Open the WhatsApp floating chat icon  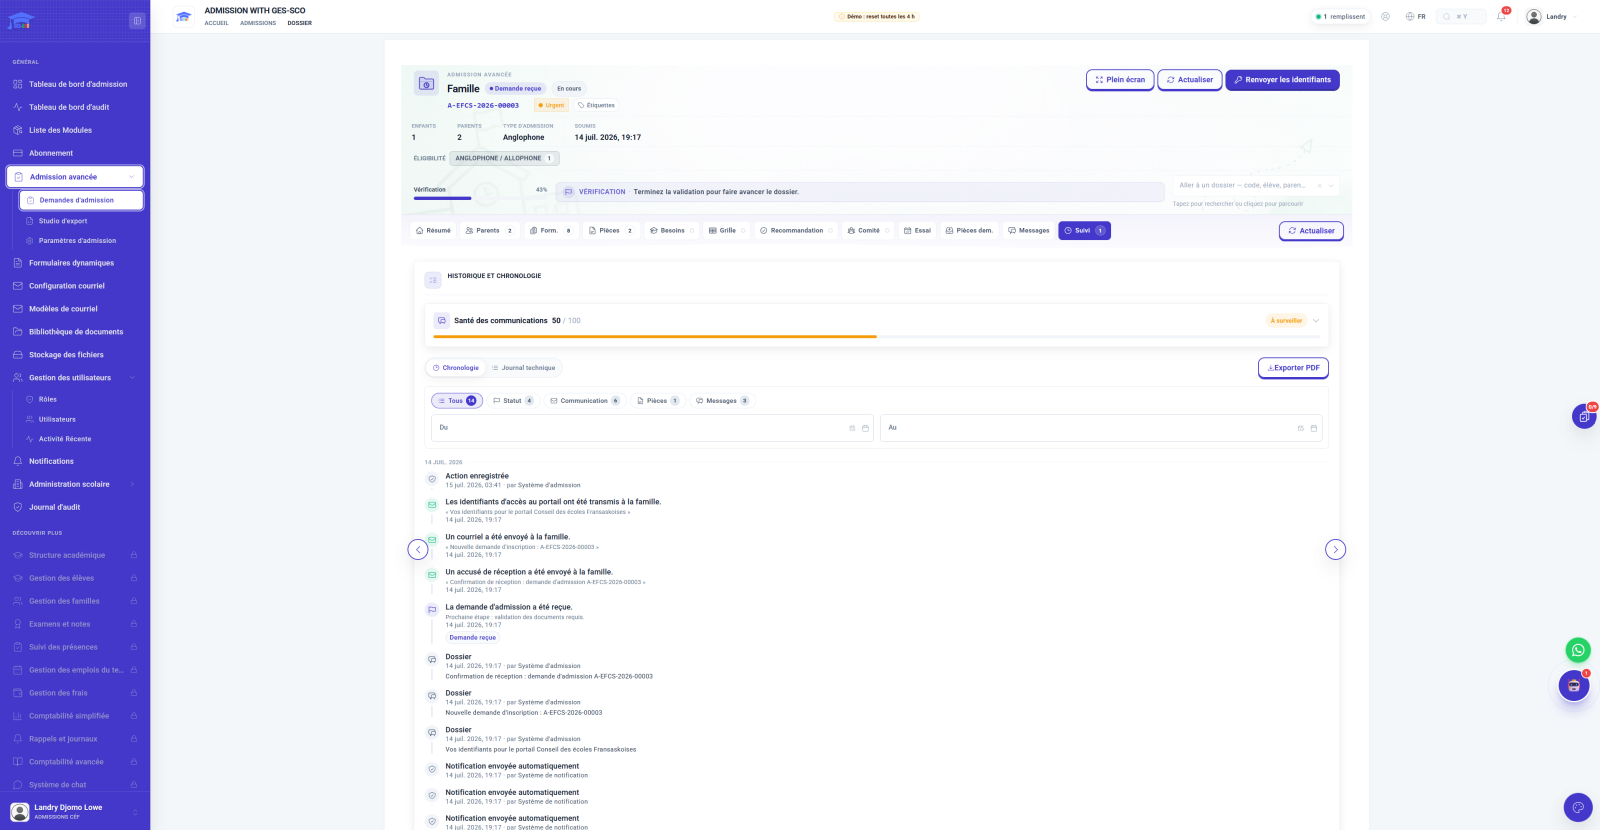pos(1578,650)
